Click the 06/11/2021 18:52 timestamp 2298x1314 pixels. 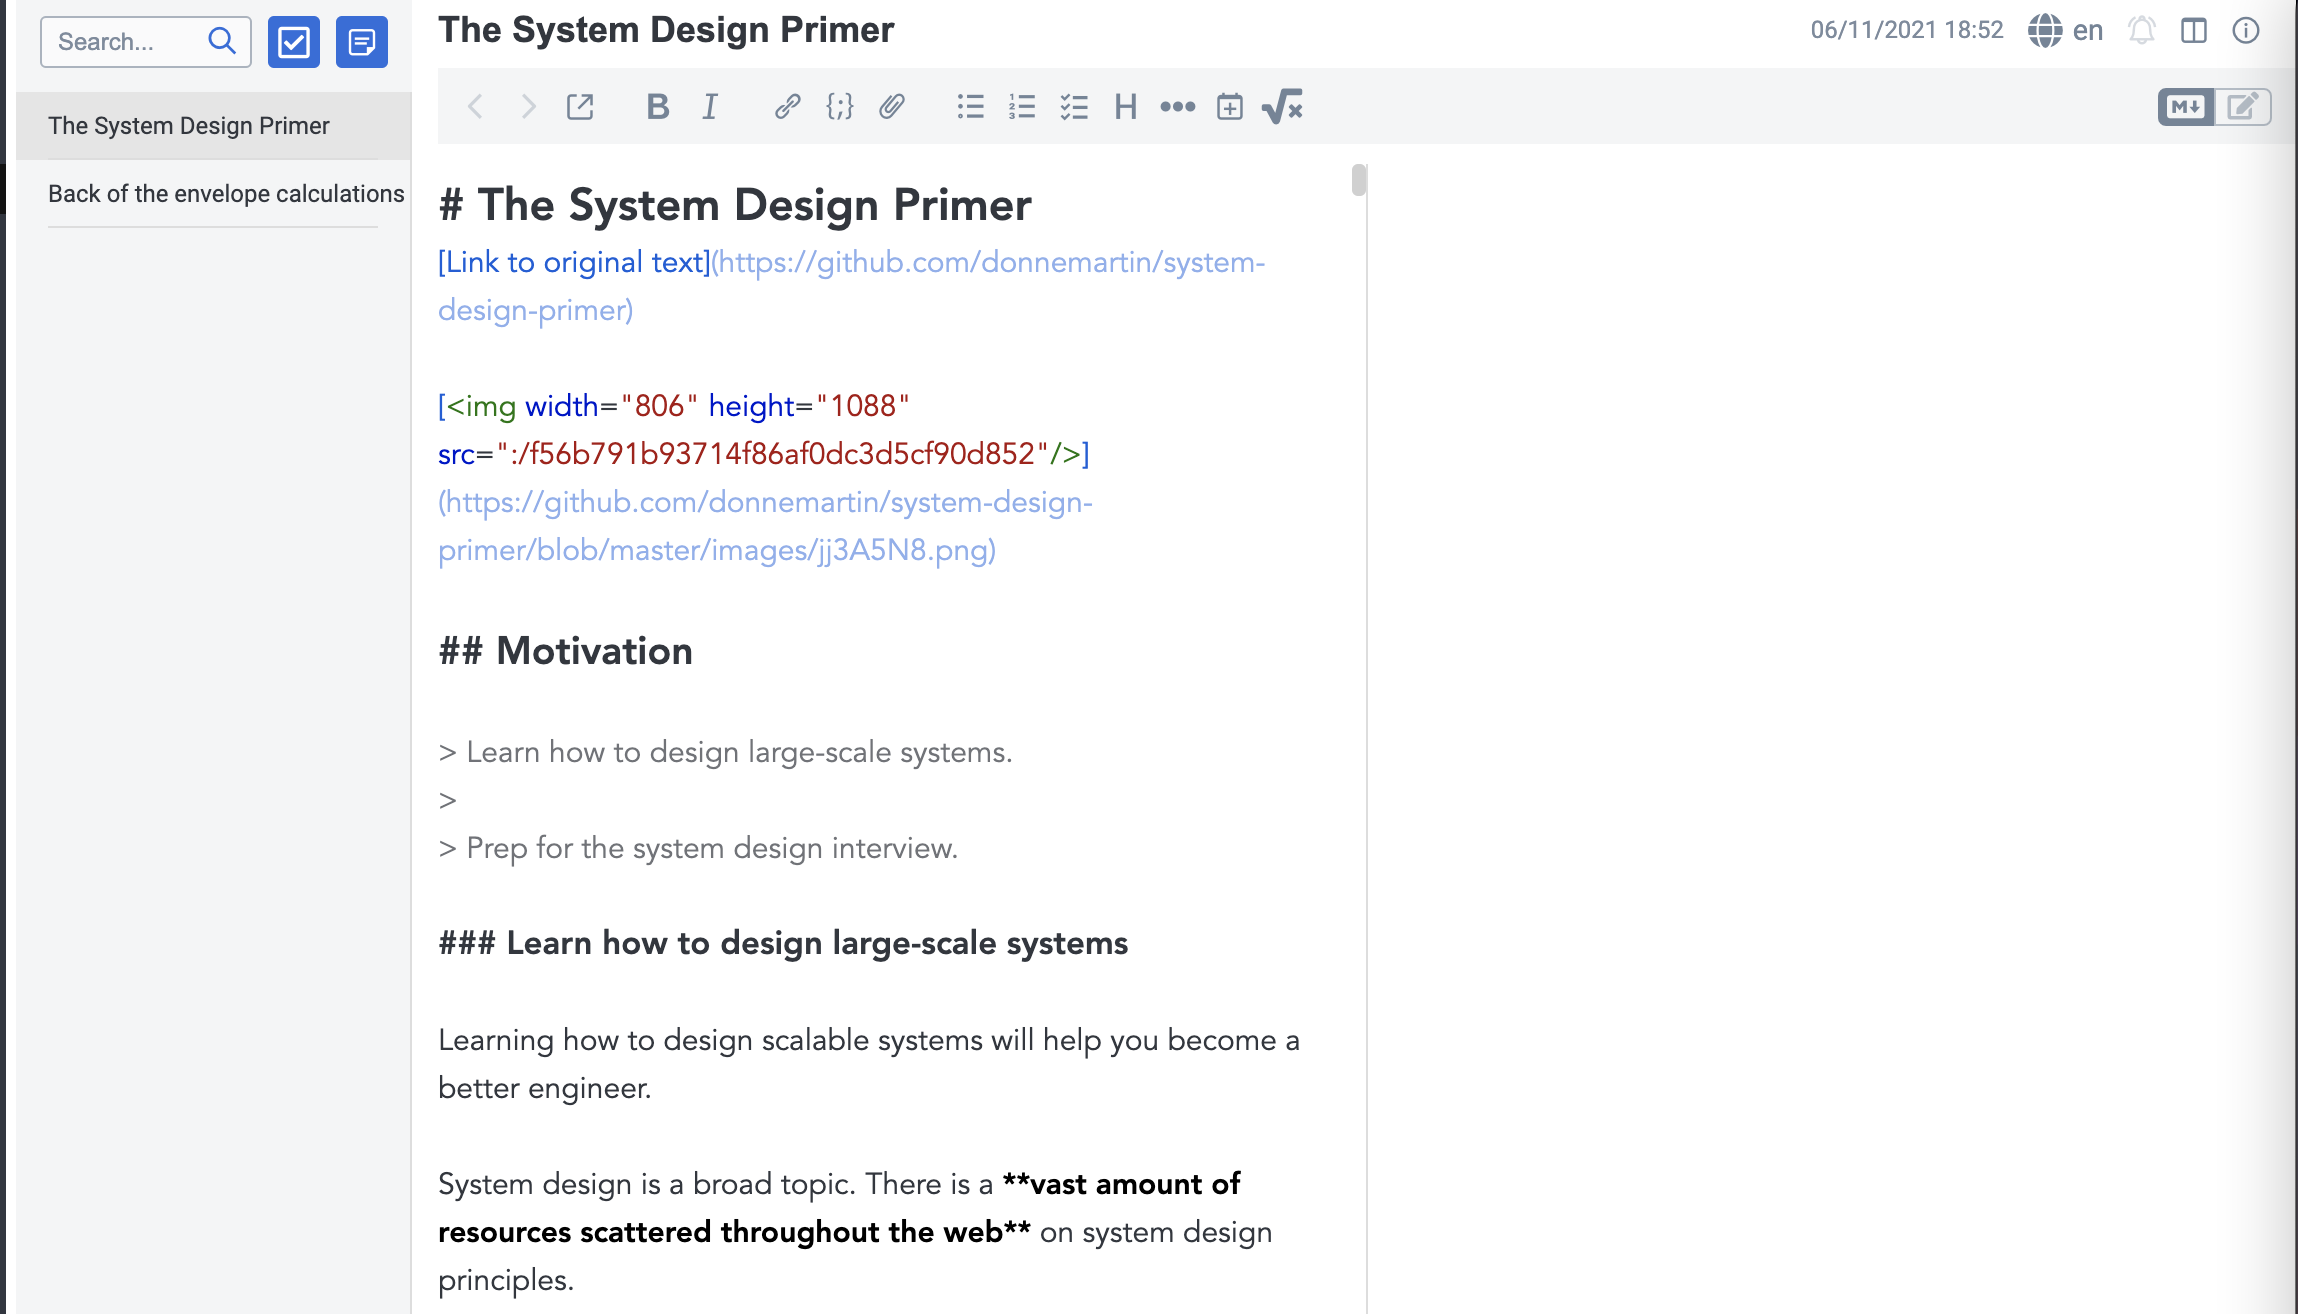pos(1907,30)
